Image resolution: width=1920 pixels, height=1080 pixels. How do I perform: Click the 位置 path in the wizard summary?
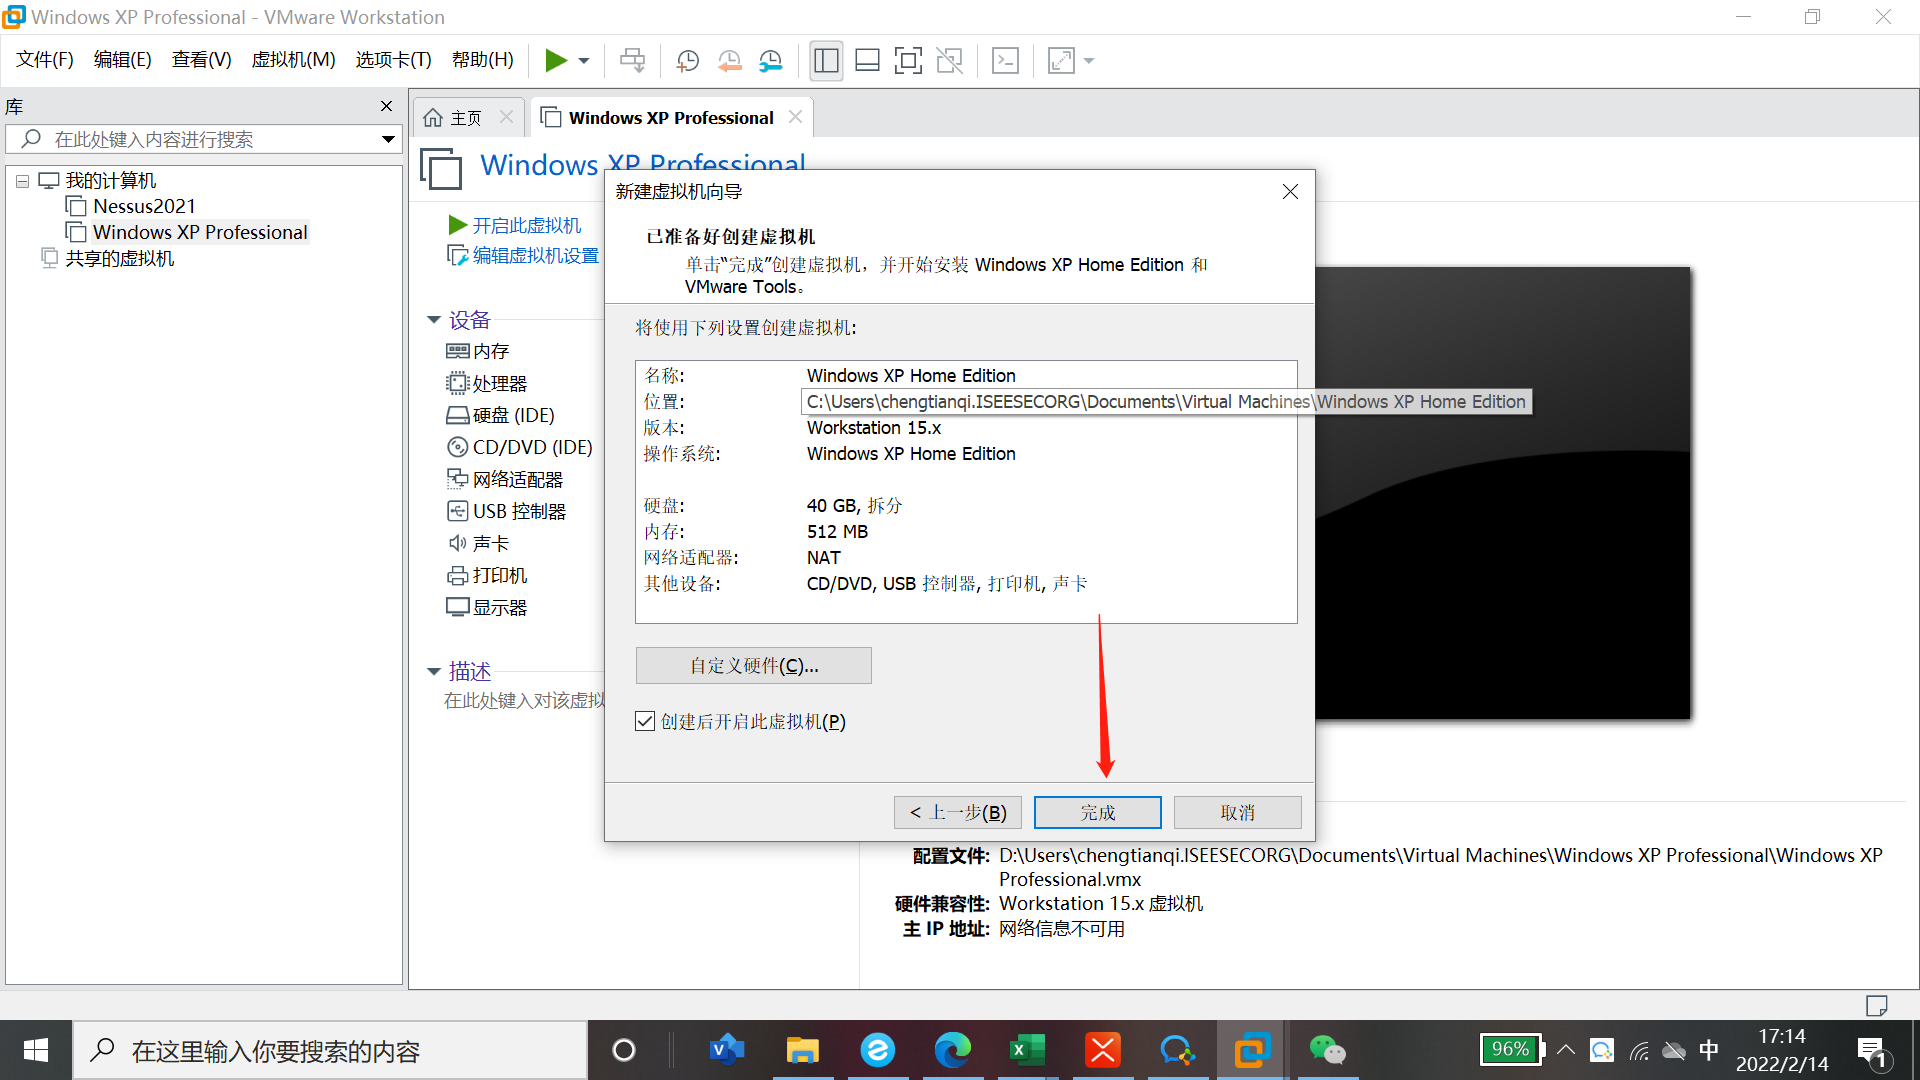pos(1166,401)
